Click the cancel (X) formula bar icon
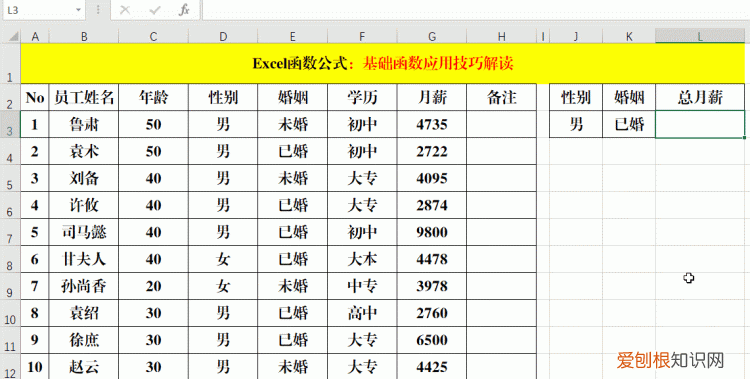 (x=125, y=10)
